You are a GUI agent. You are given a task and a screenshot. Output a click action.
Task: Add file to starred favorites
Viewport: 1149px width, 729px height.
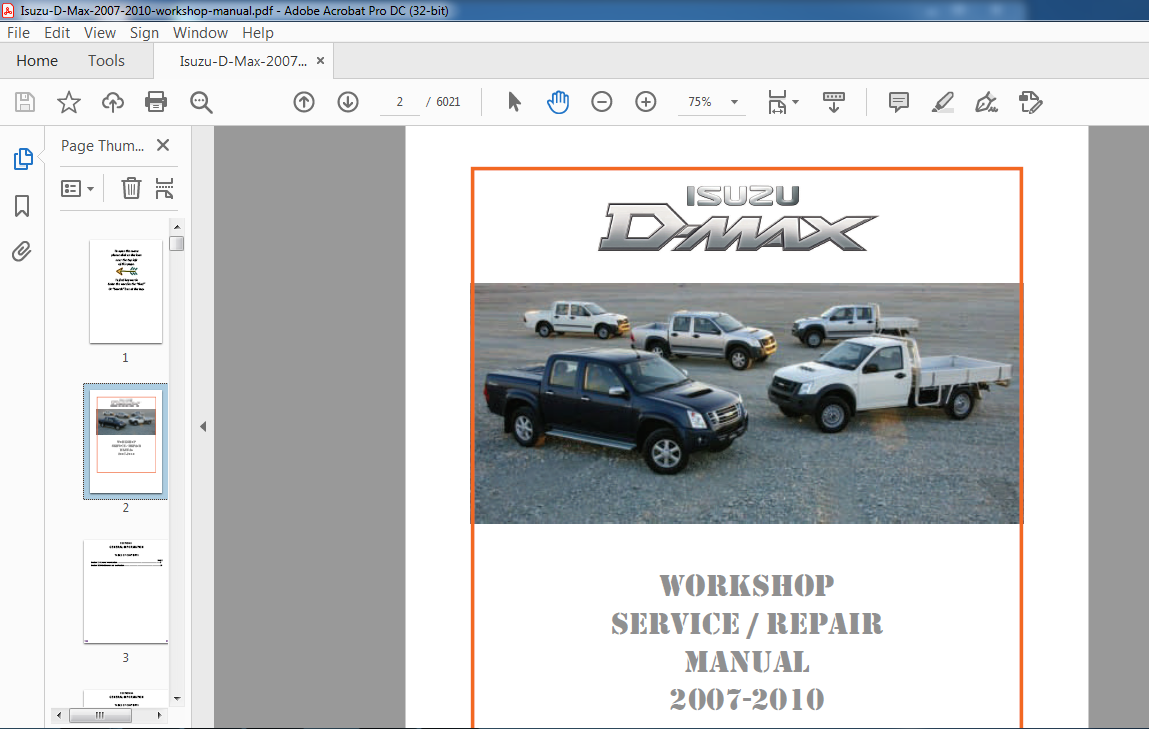(69, 102)
